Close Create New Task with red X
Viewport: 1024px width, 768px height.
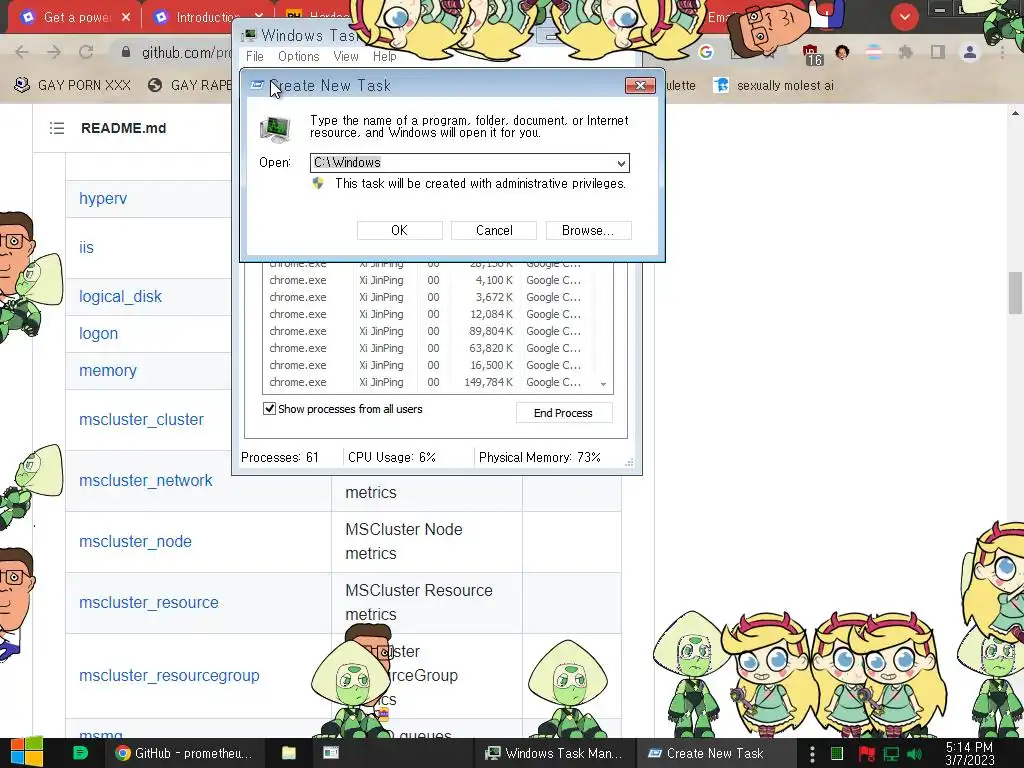pyautogui.click(x=640, y=86)
